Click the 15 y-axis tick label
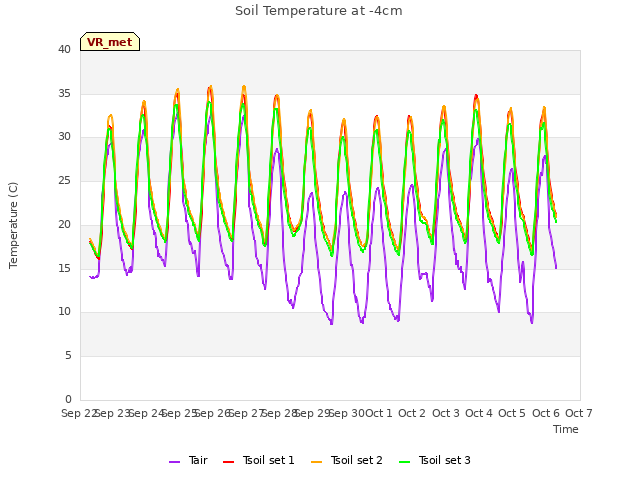The image size is (640, 480). [64, 268]
